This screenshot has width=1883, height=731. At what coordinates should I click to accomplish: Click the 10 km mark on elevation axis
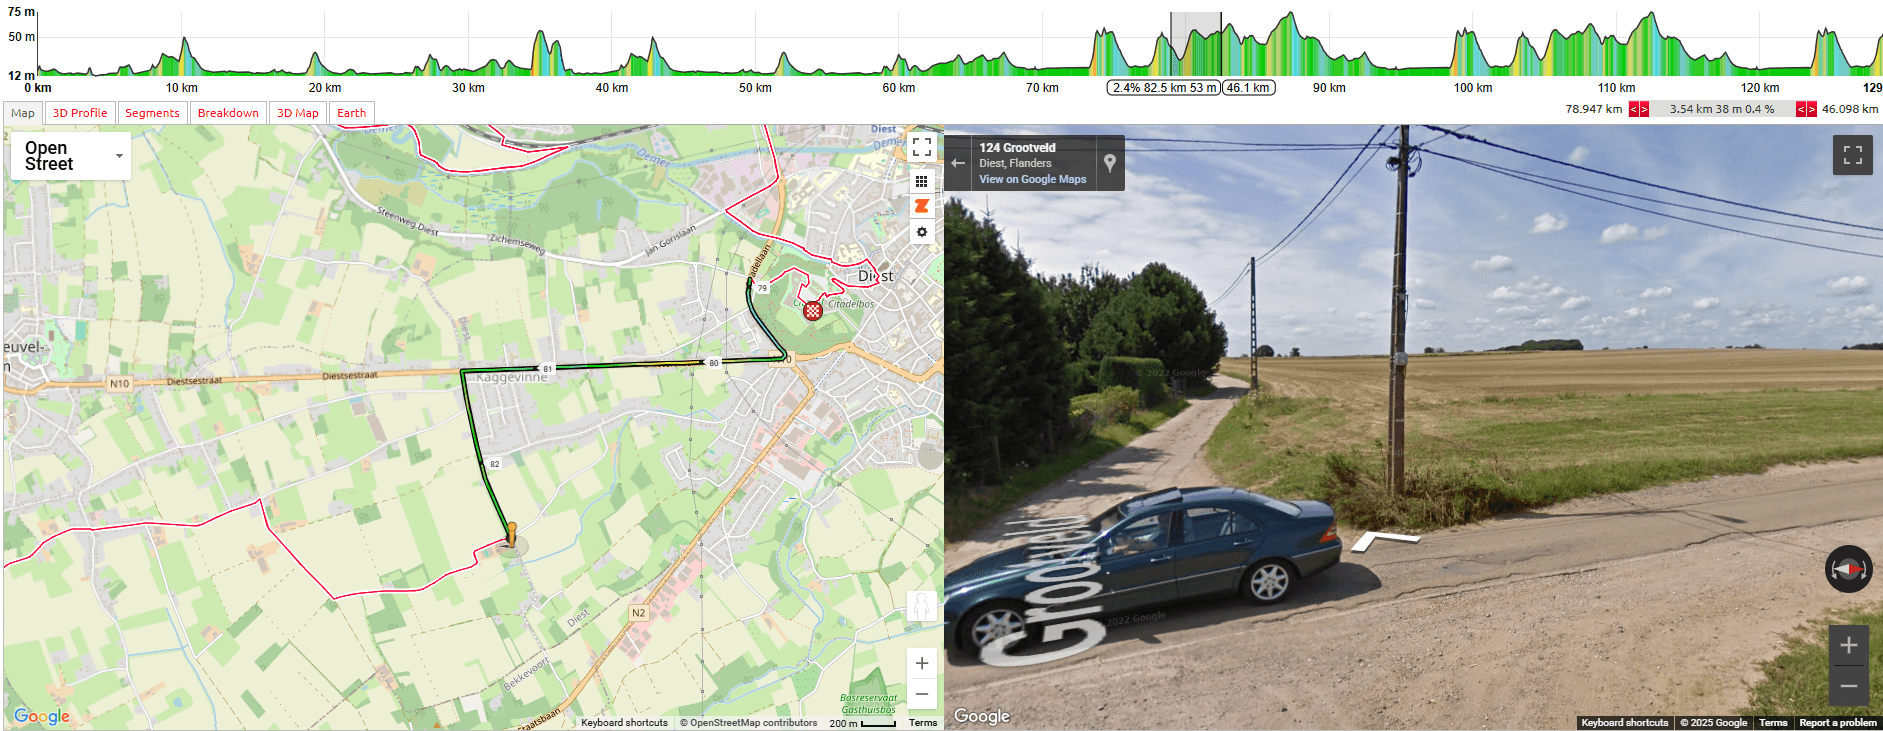[182, 88]
